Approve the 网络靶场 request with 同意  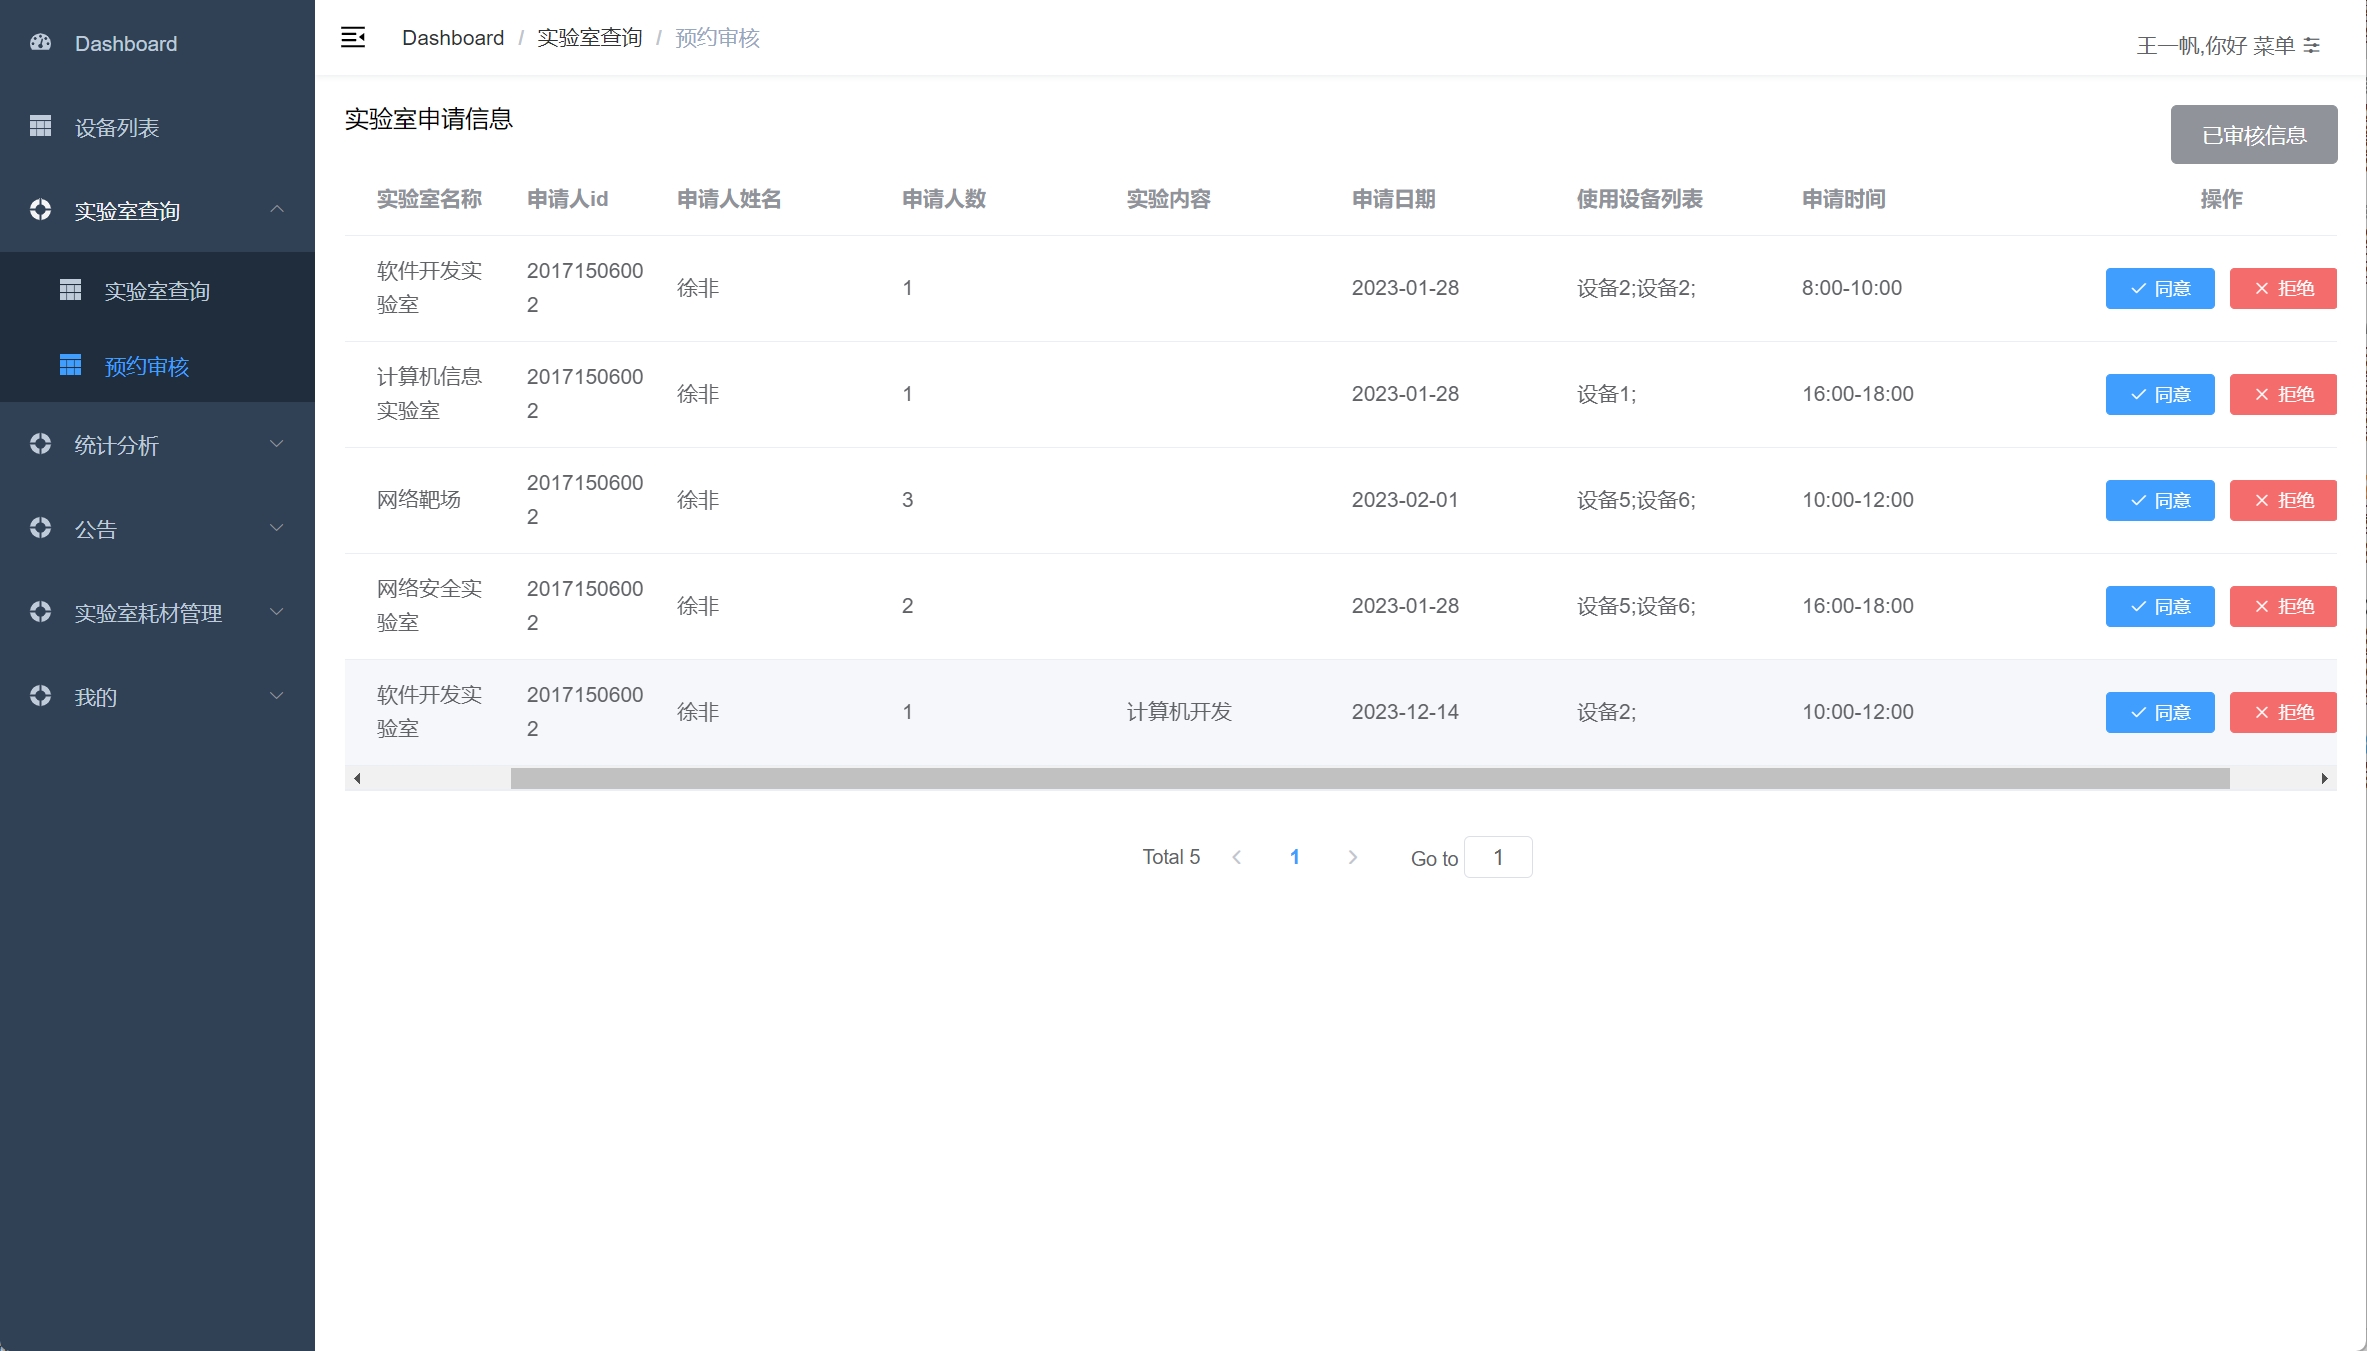(x=2159, y=500)
